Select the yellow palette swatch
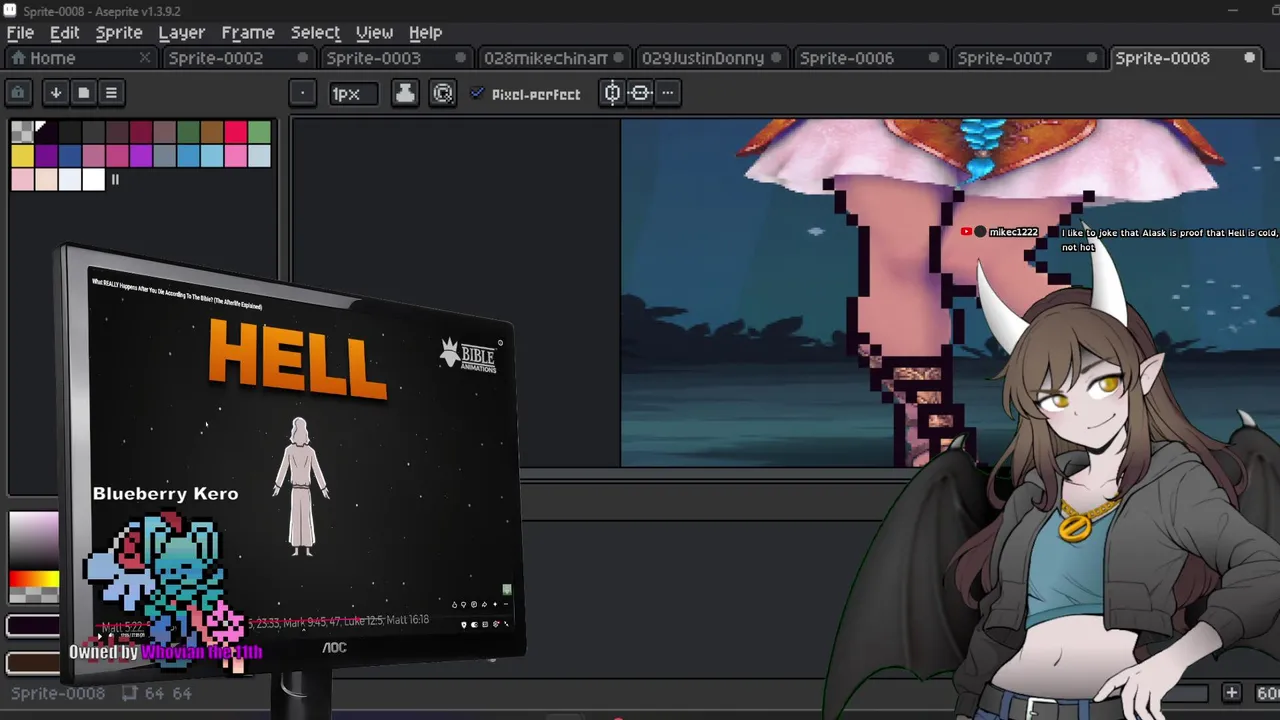 [x=22, y=156]
